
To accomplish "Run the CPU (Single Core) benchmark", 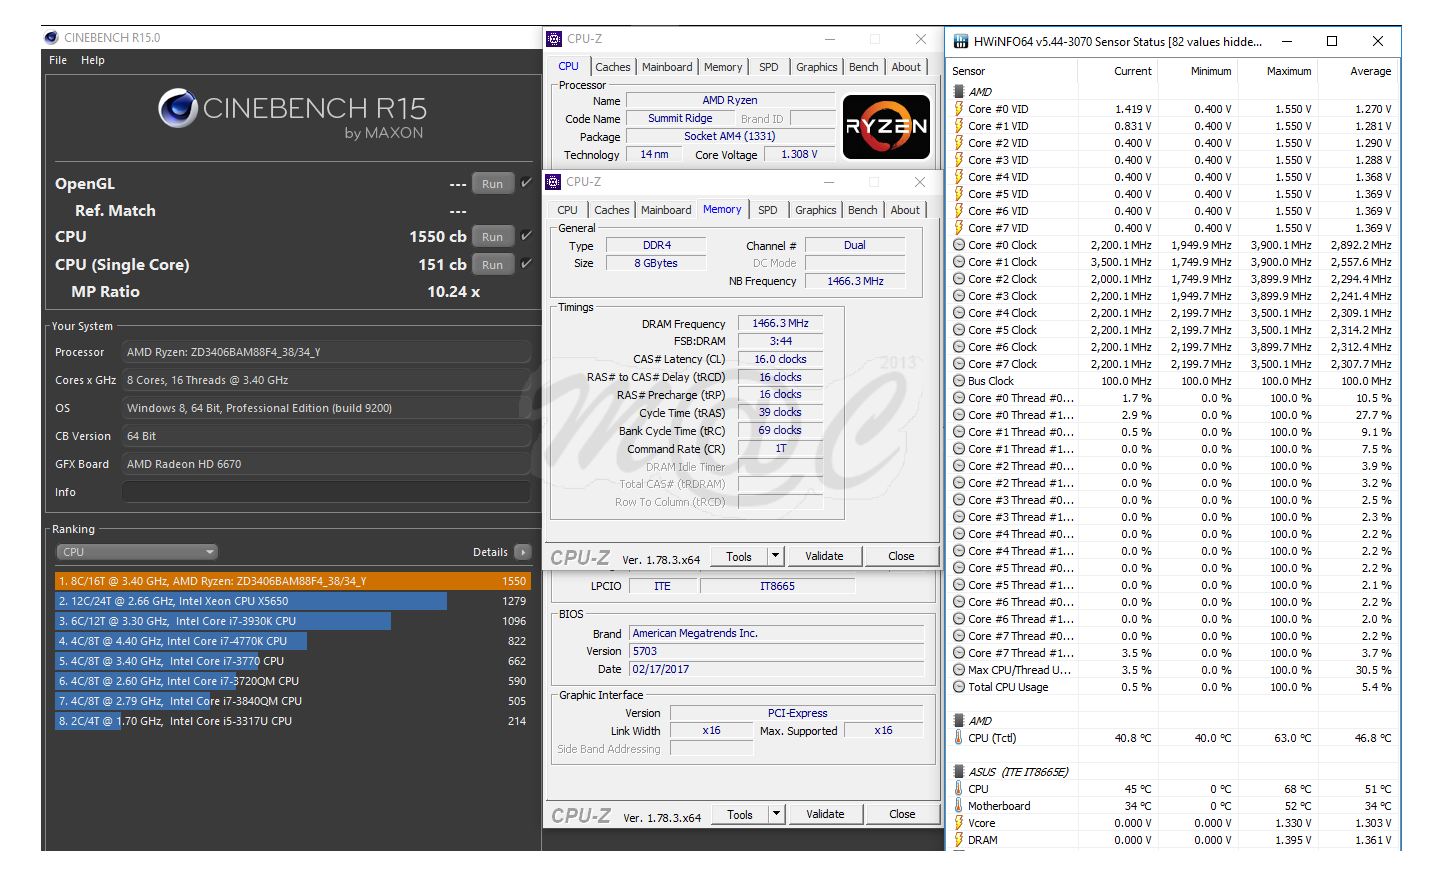I will [492, 265].
